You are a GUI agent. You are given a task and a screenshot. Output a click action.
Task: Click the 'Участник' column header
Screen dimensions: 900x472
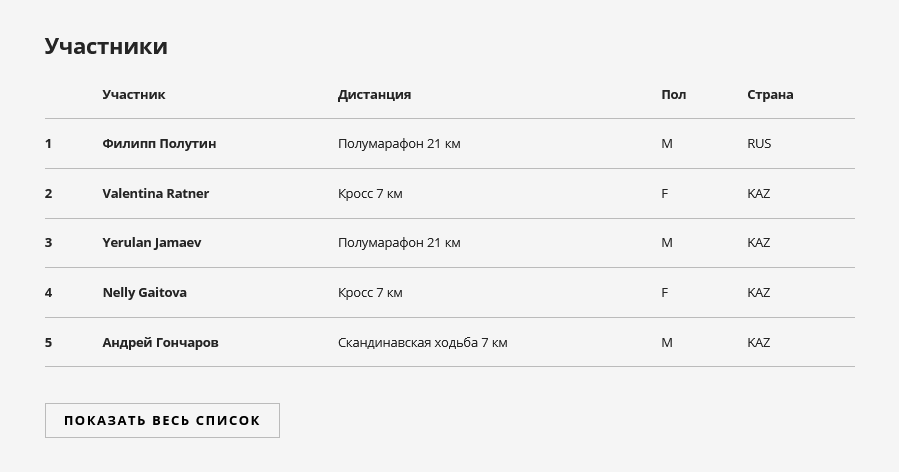(x=134, y=94)
